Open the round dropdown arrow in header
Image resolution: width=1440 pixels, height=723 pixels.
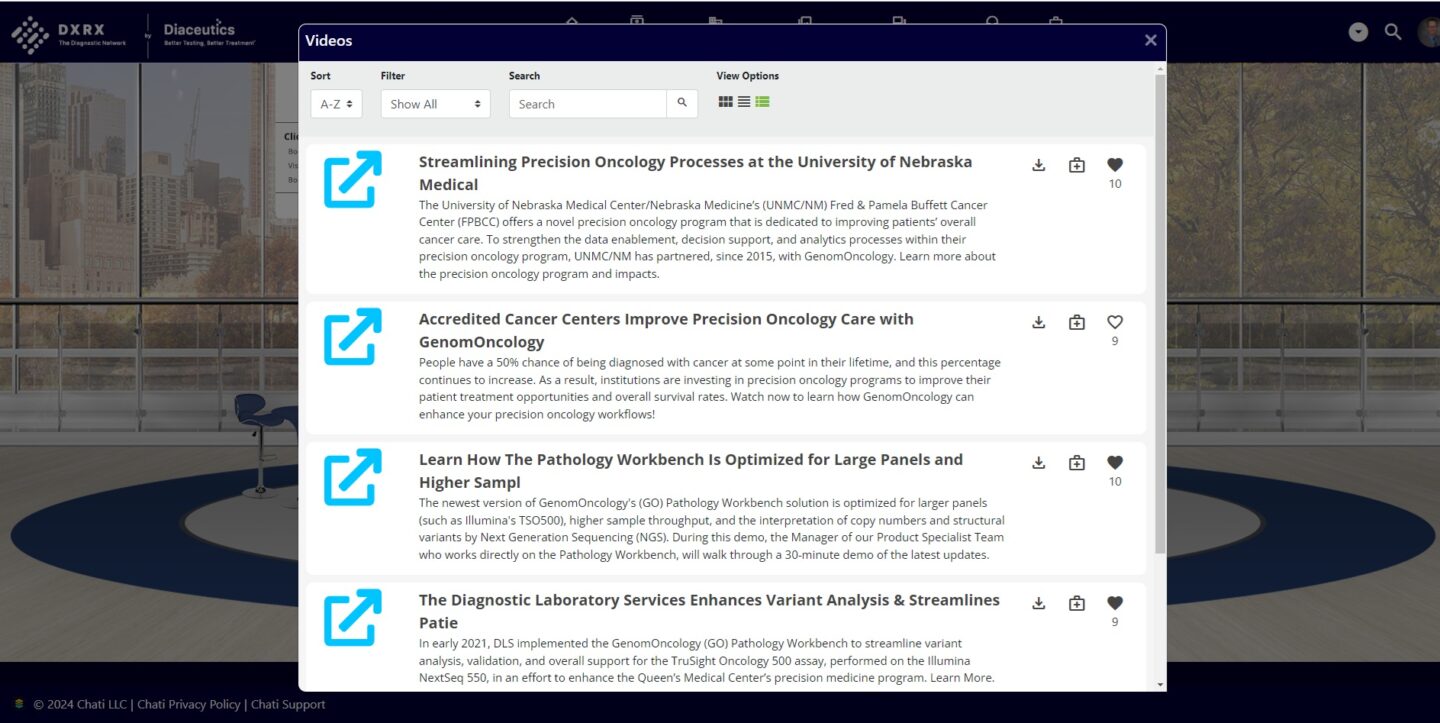1358,32
